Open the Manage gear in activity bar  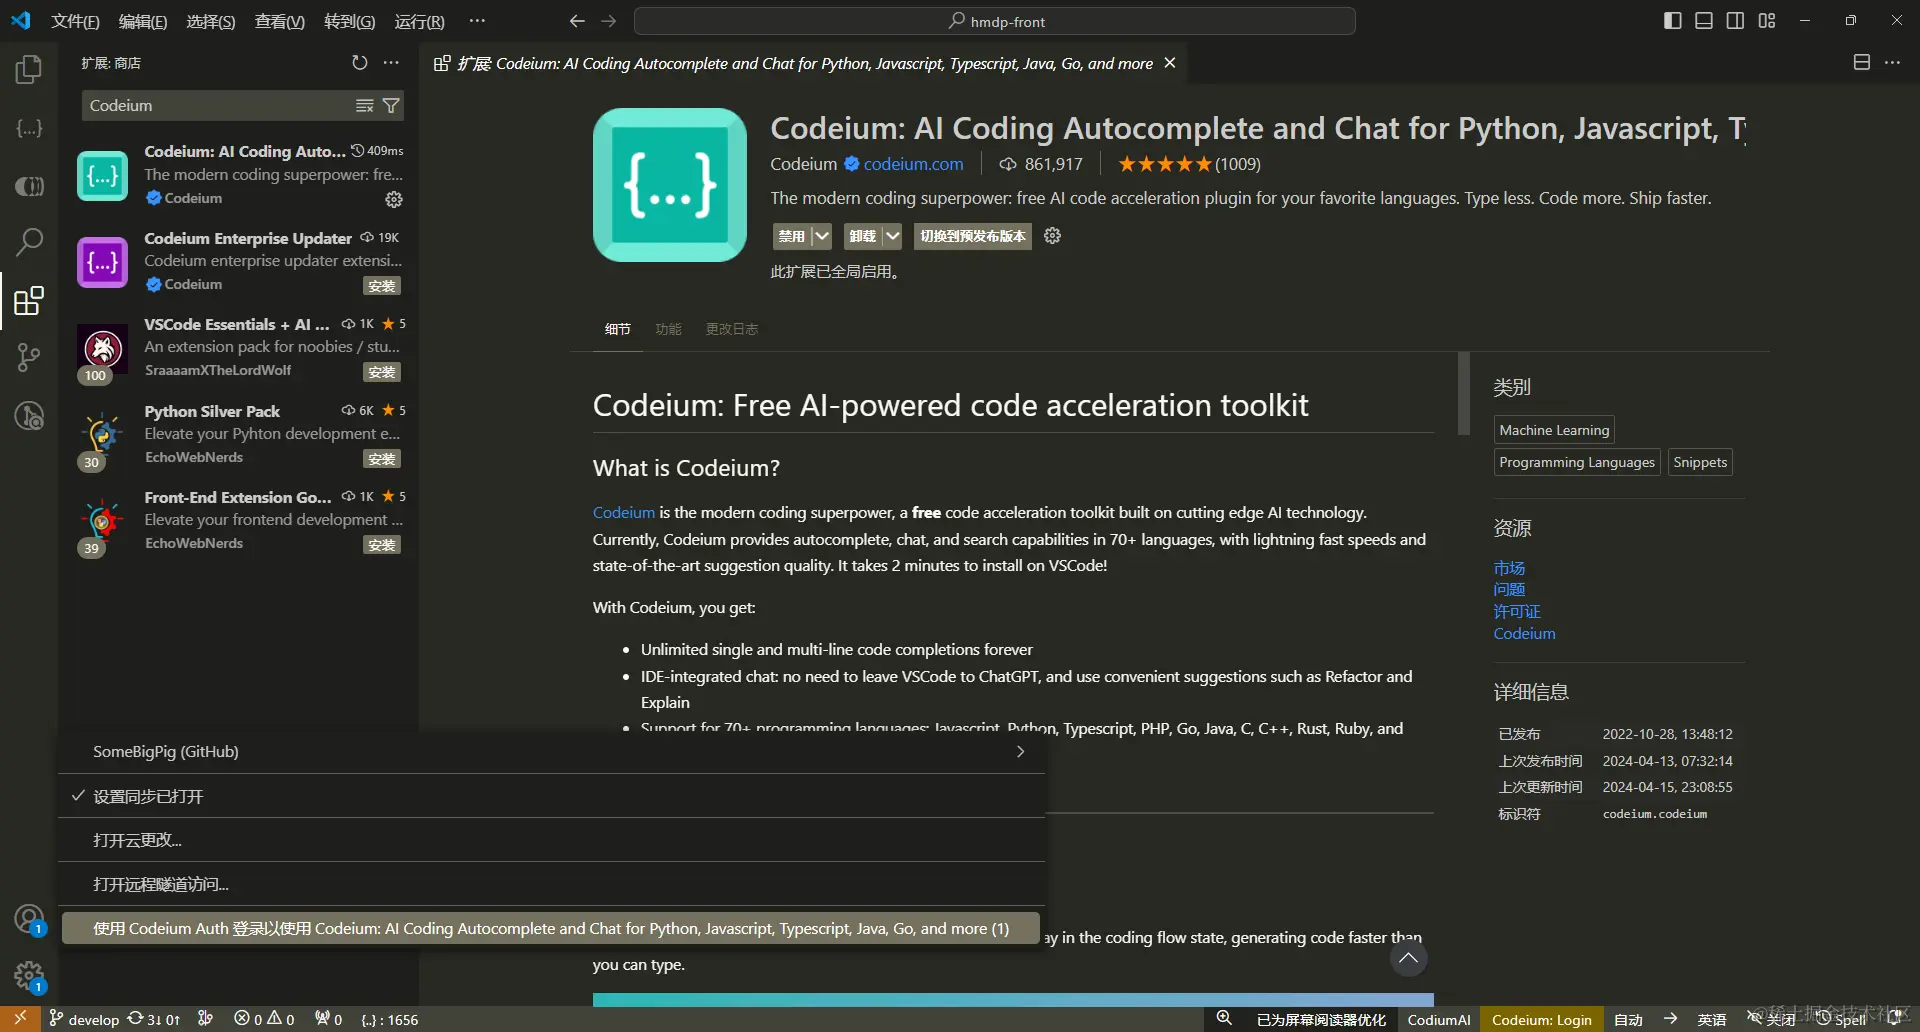tap(29, 977)
